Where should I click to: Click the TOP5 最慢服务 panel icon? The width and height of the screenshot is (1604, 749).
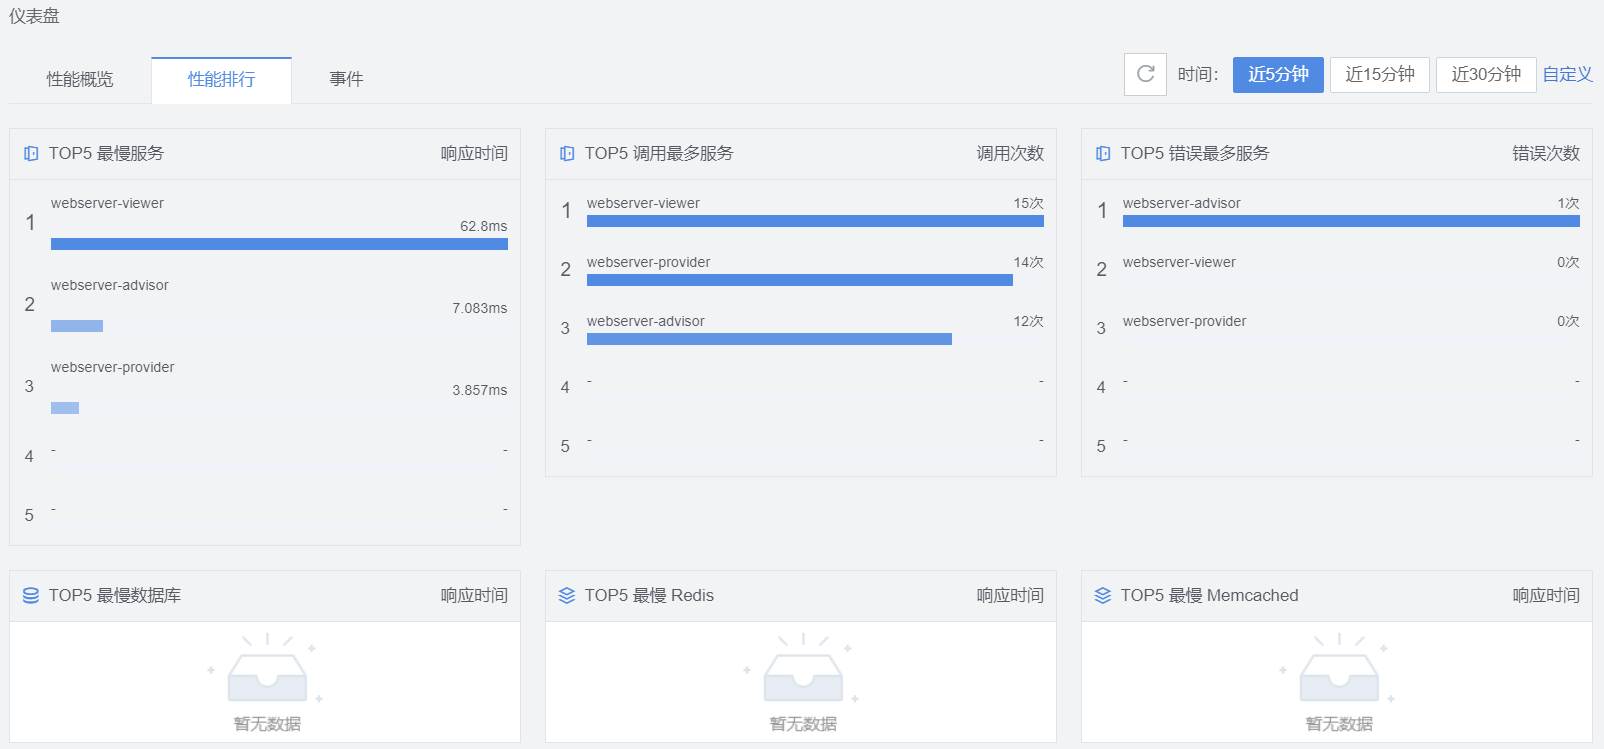(x=31, y=153)
